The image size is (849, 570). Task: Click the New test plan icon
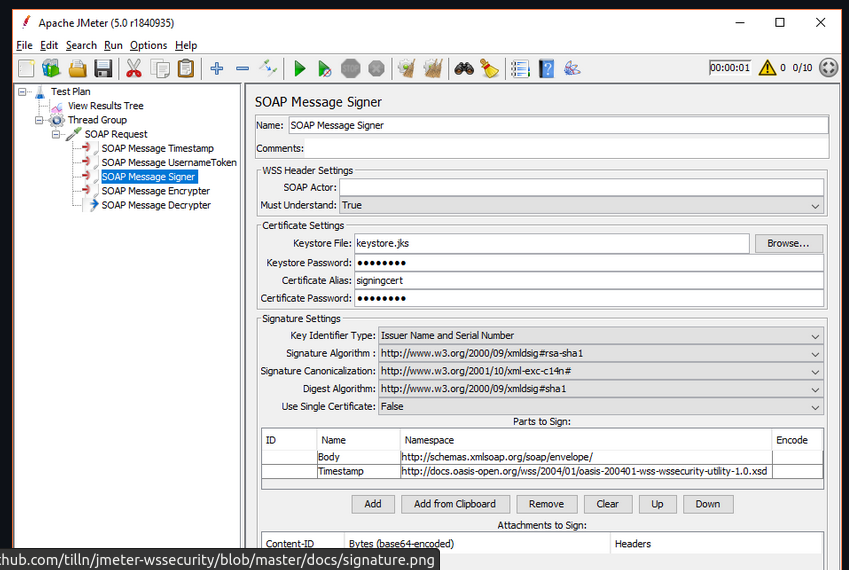pos(26,69)
